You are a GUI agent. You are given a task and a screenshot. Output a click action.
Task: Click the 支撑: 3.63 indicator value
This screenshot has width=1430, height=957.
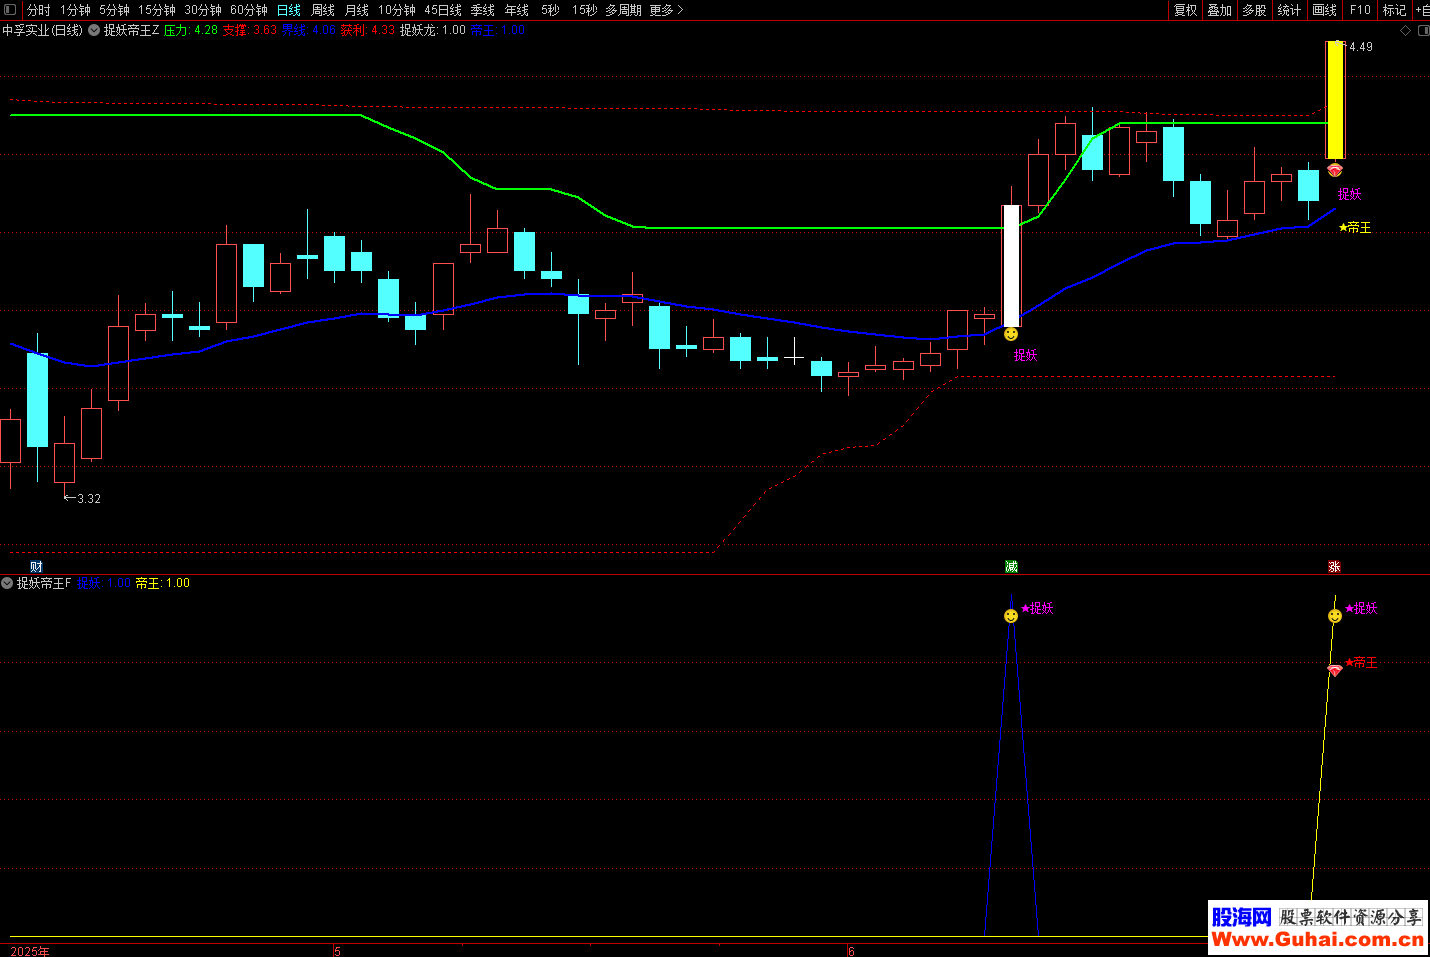(250, 30)
